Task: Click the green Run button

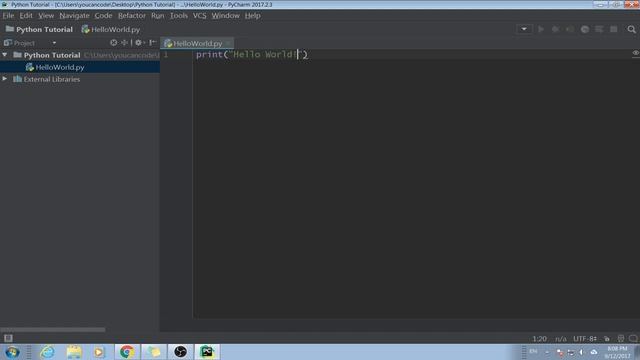Action: (x=541, y=29)
